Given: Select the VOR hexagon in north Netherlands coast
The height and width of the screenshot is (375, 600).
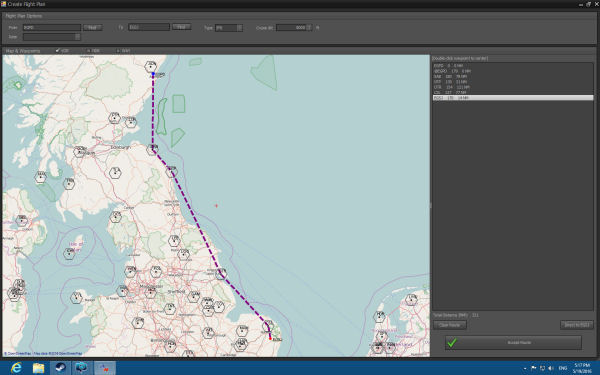Looking at the screenshot, I should click(x=411, y=299).
